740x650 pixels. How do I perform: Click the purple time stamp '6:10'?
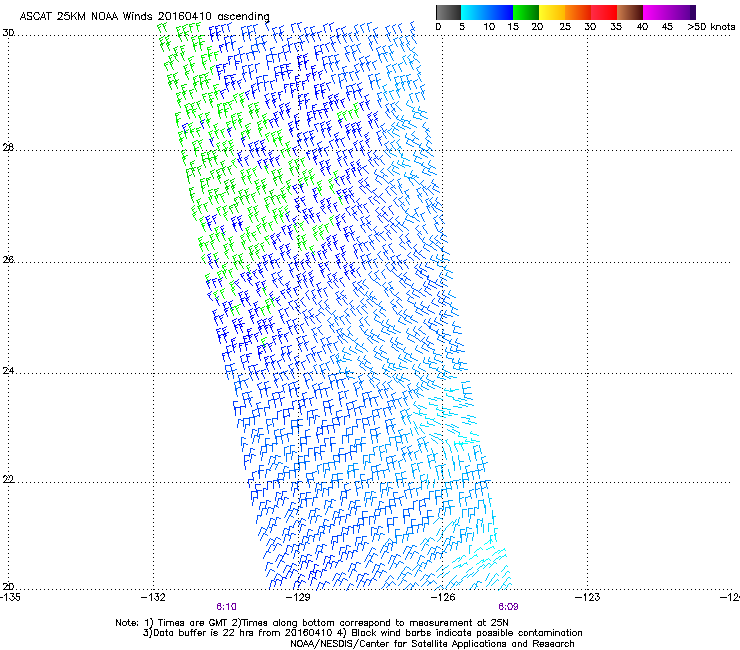[227, 607]
